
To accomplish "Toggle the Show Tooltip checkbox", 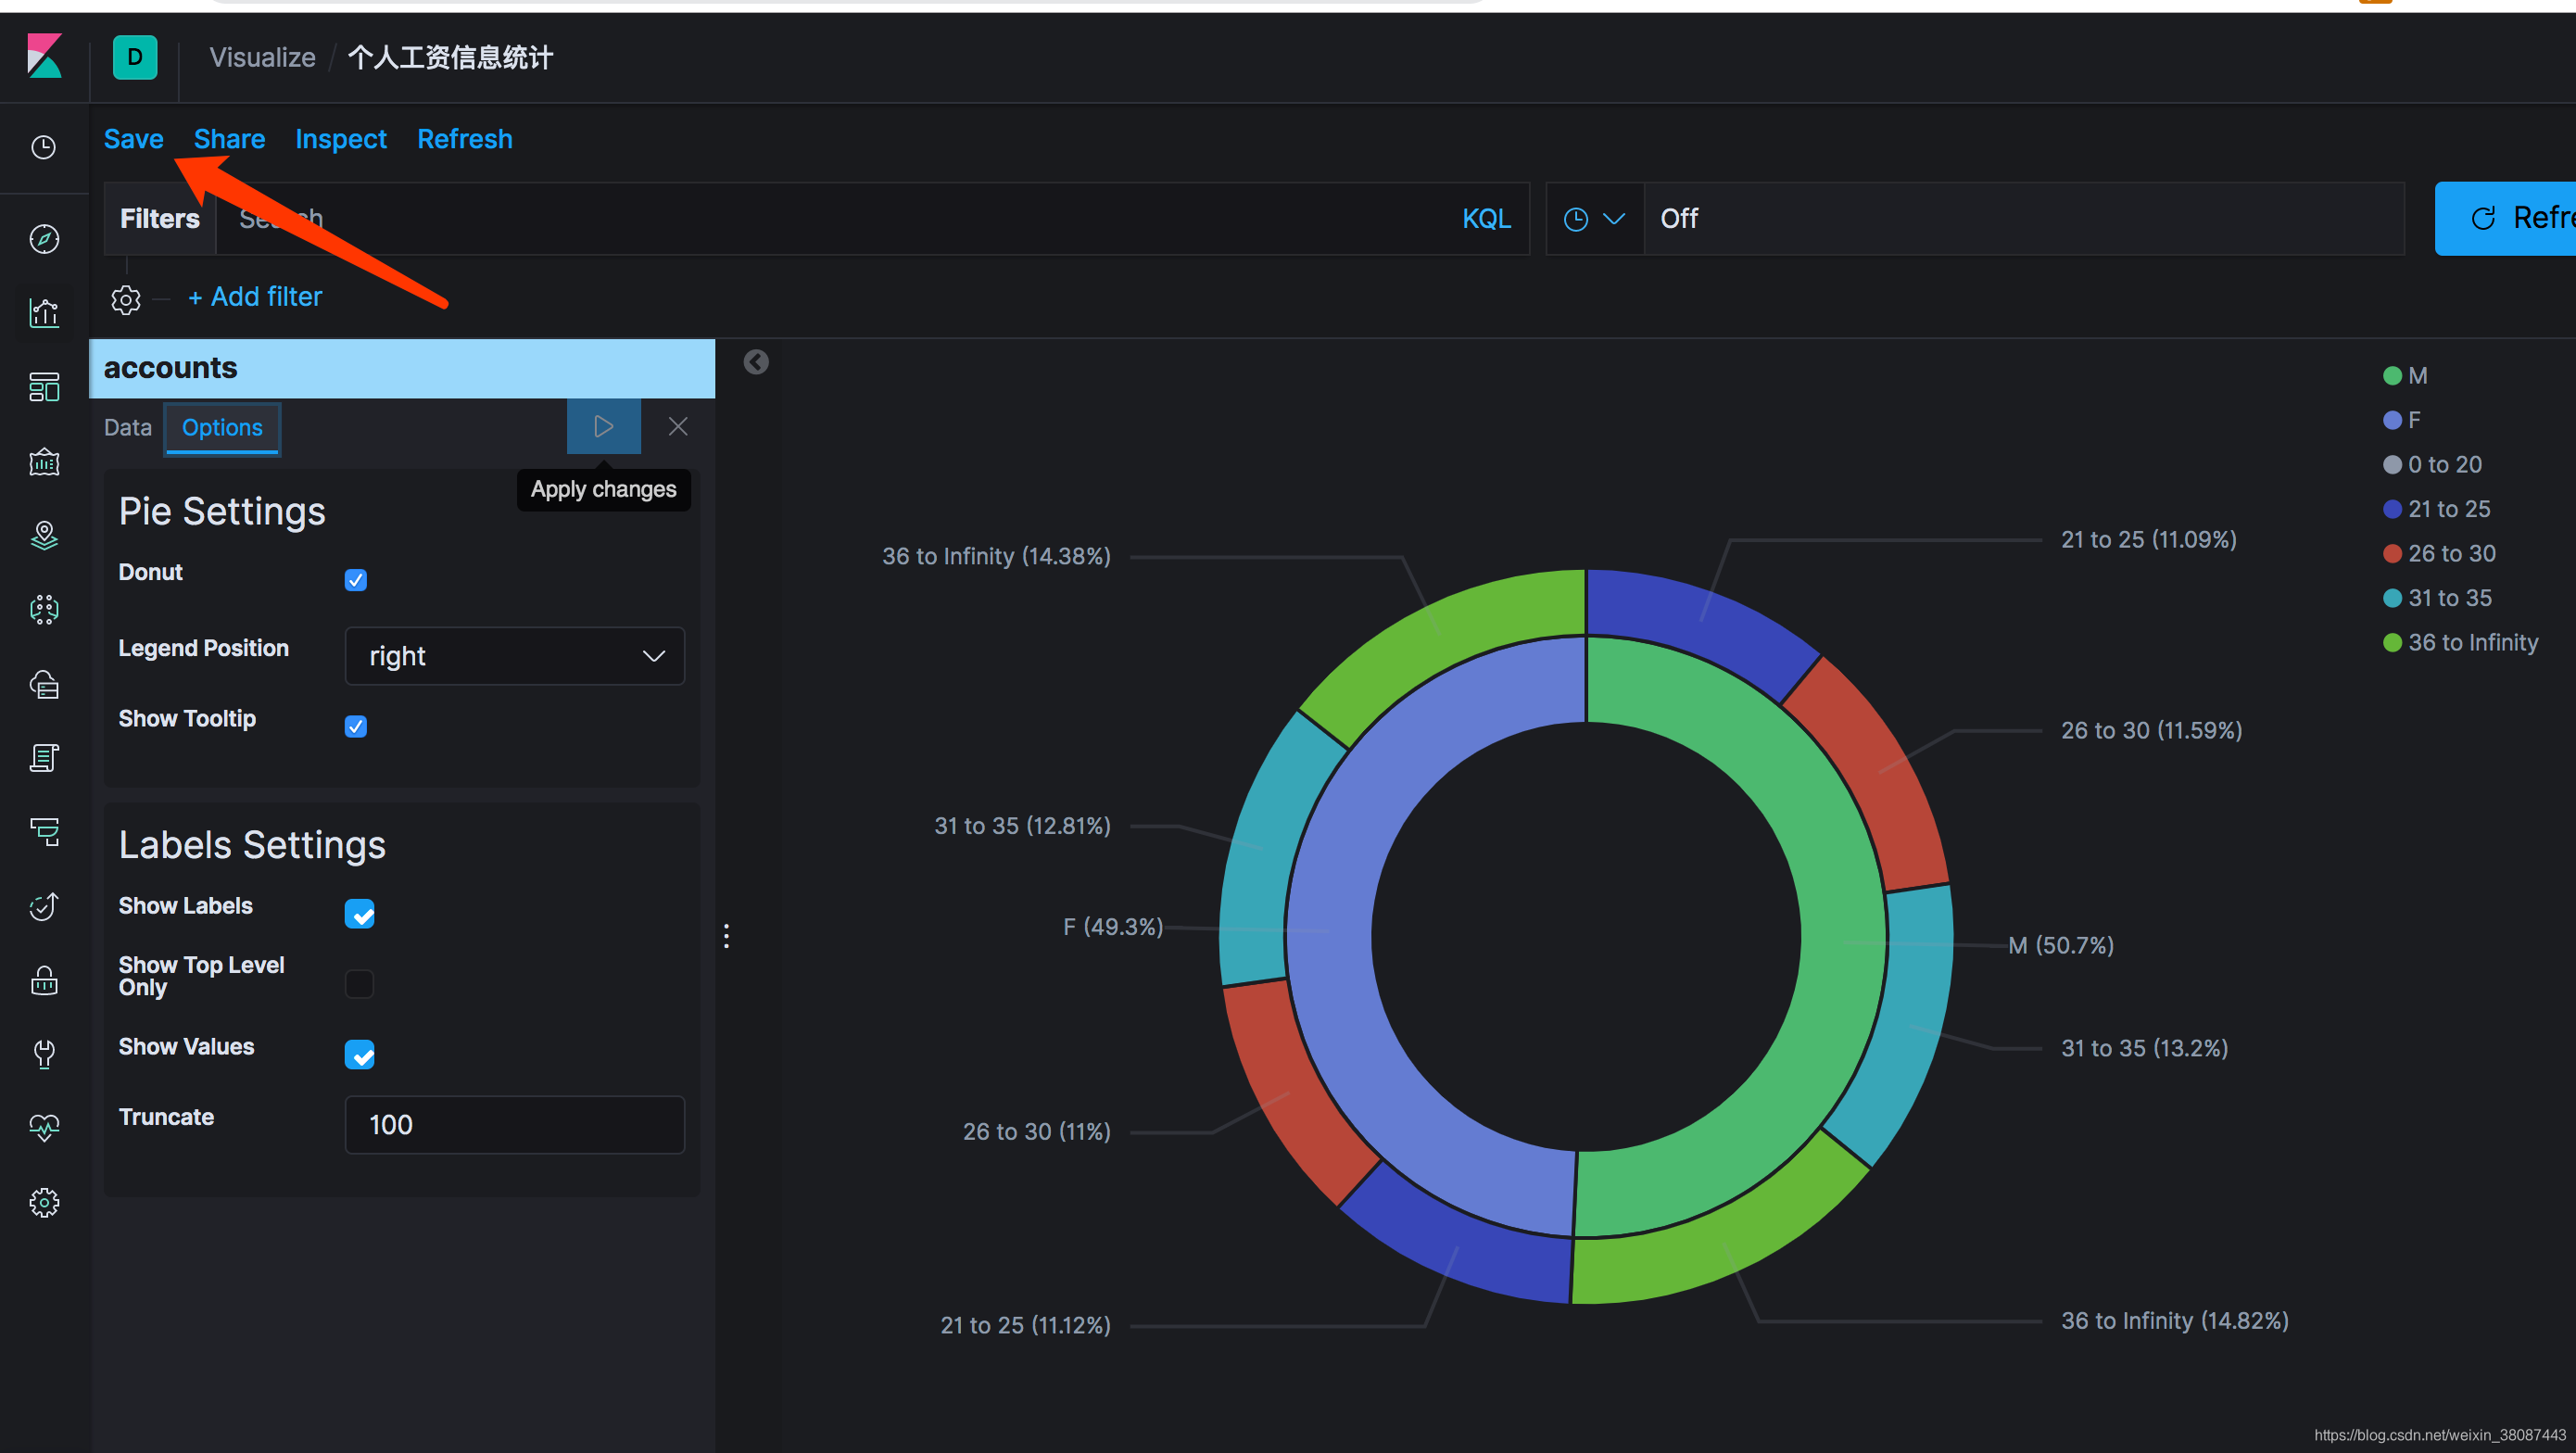I will pyautogui.click(x=356, y=726).
